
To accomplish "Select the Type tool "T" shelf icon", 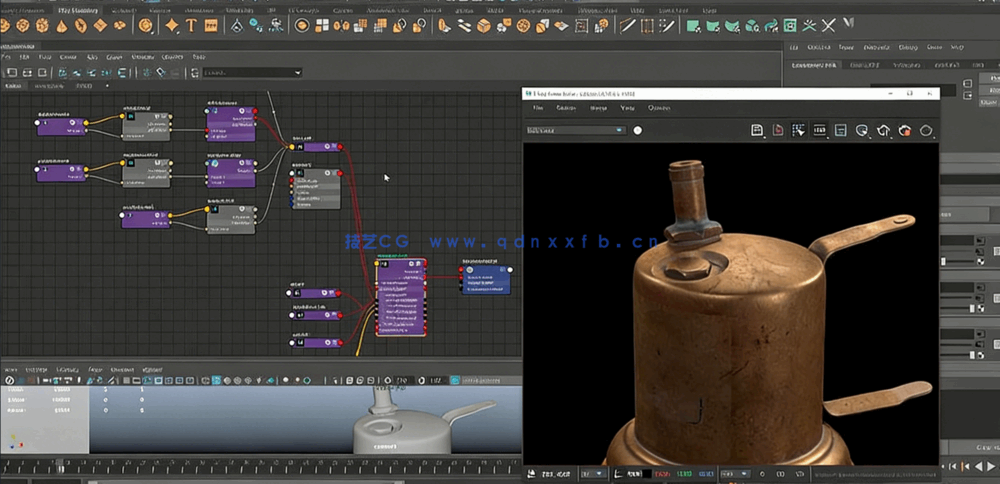I will click(x=191, y=26).
